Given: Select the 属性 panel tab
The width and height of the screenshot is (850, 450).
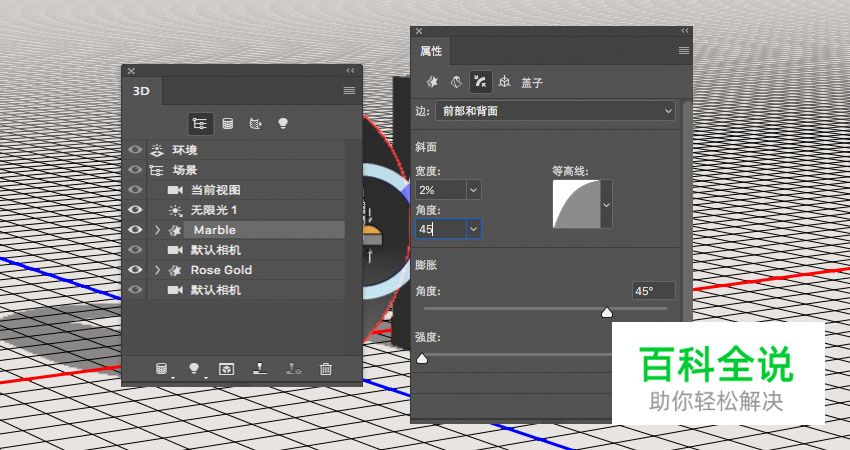Looking at the screenshot, I should point(431,51).
